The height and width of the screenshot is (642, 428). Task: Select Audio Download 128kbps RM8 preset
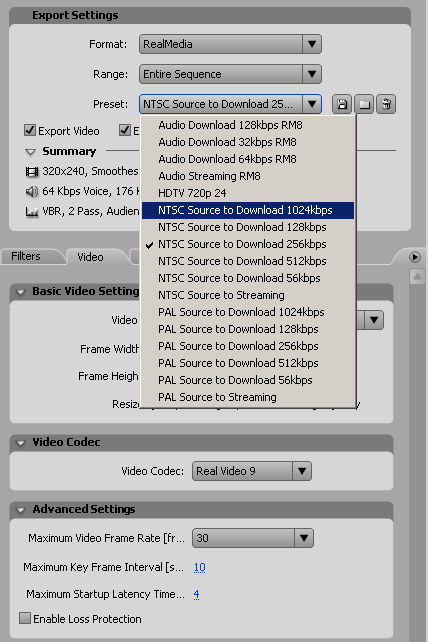click(248, 125)
